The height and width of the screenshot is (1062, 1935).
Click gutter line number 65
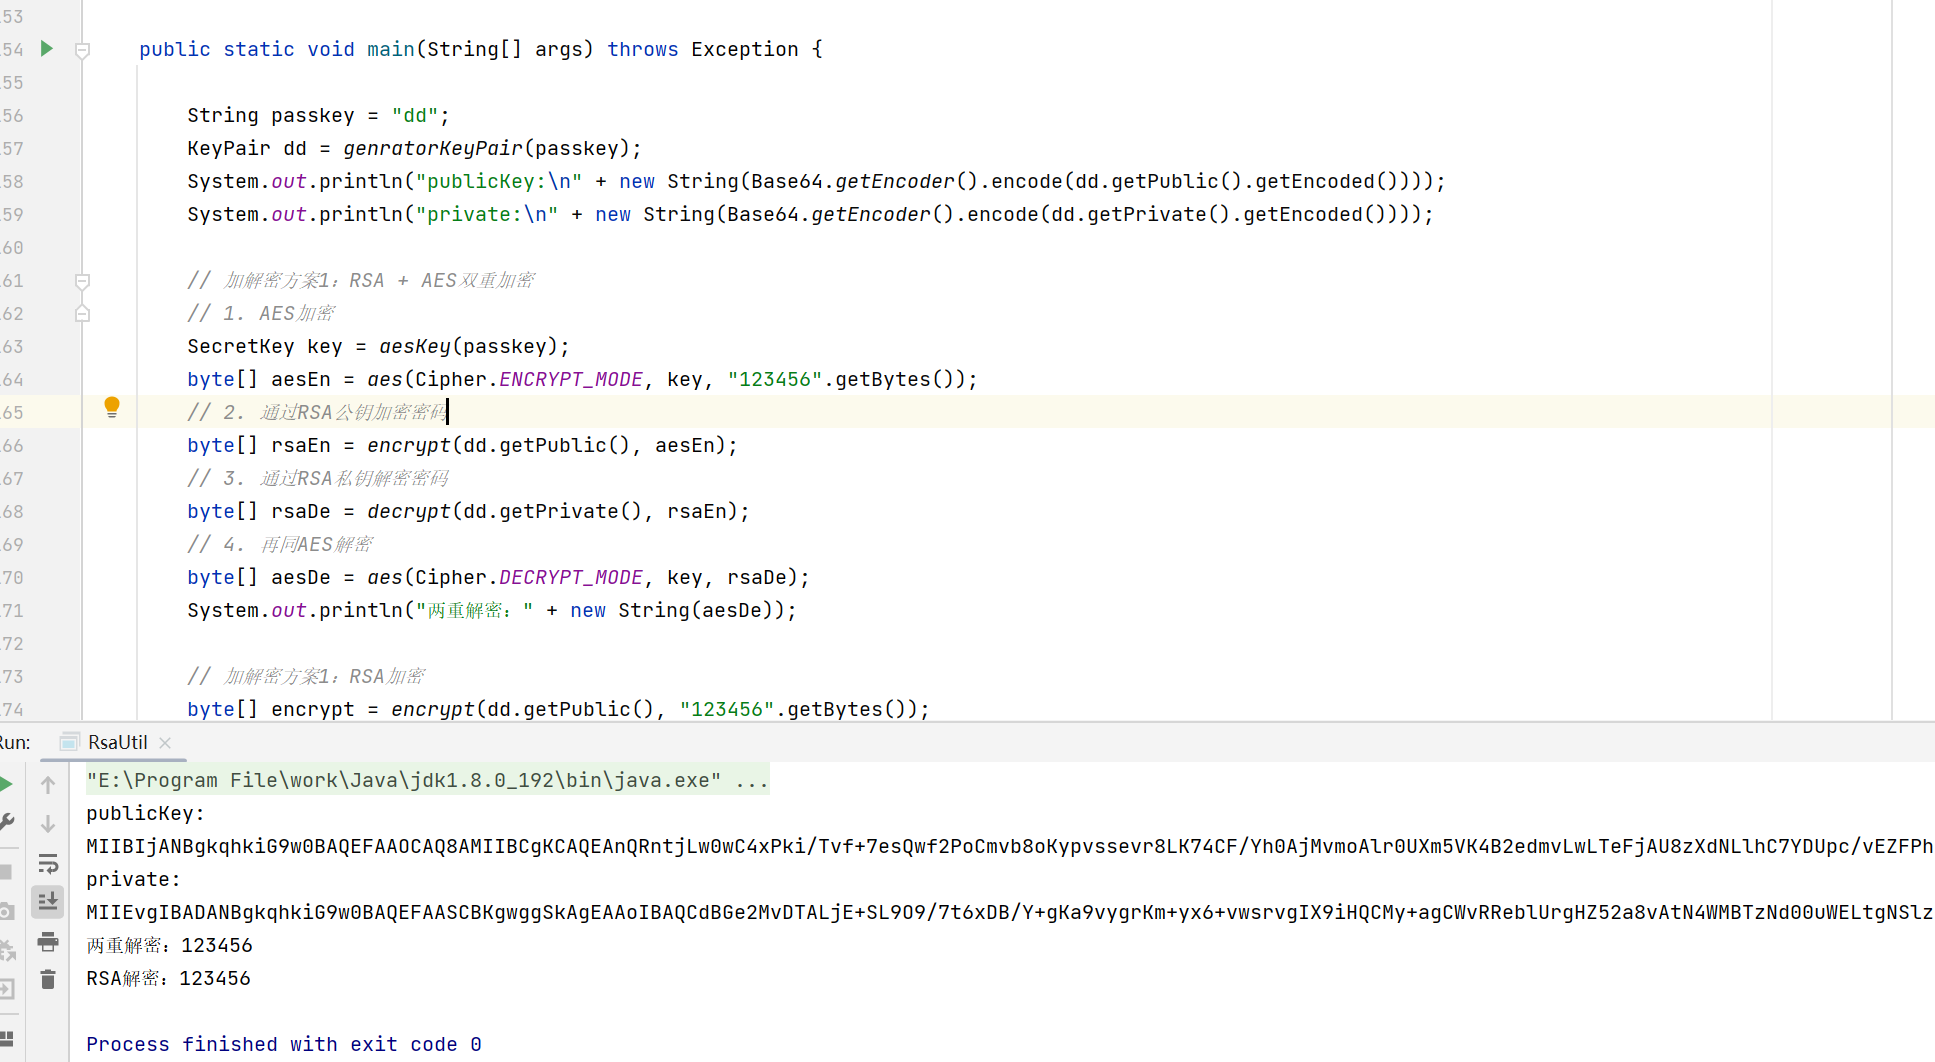coord(13,412)
